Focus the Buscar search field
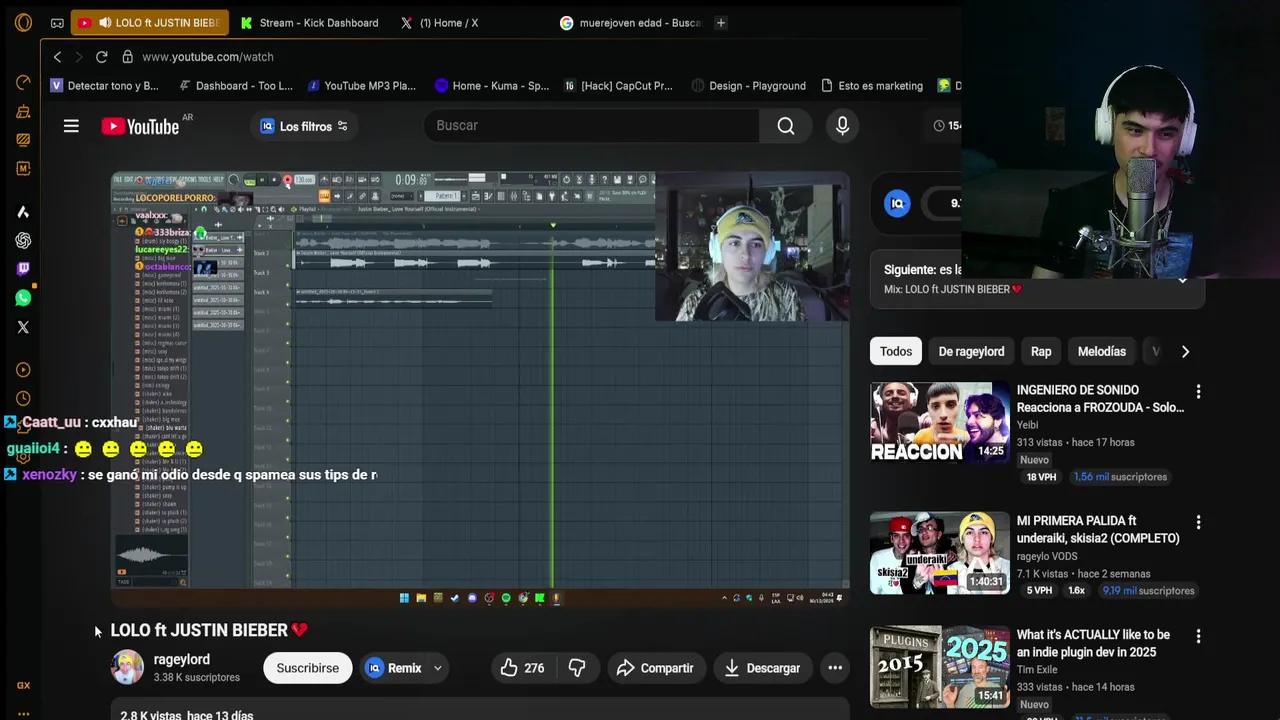Viewport: 1280px width, 720px height. tap(592, 126)
